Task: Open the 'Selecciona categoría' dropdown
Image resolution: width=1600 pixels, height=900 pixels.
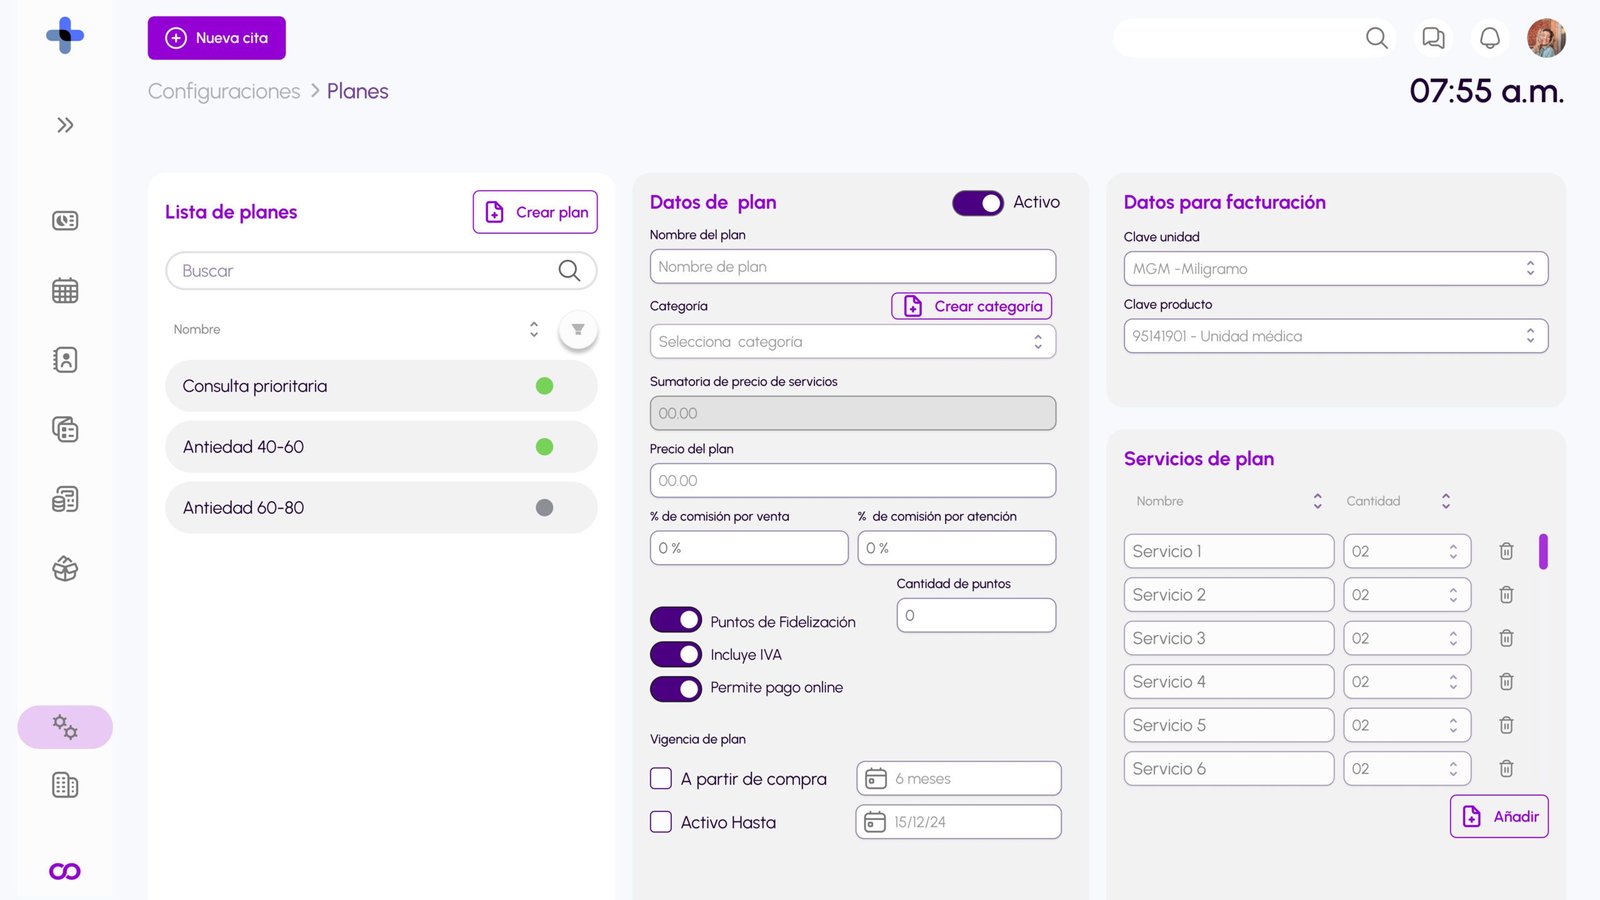Action: tap(852, 341)
